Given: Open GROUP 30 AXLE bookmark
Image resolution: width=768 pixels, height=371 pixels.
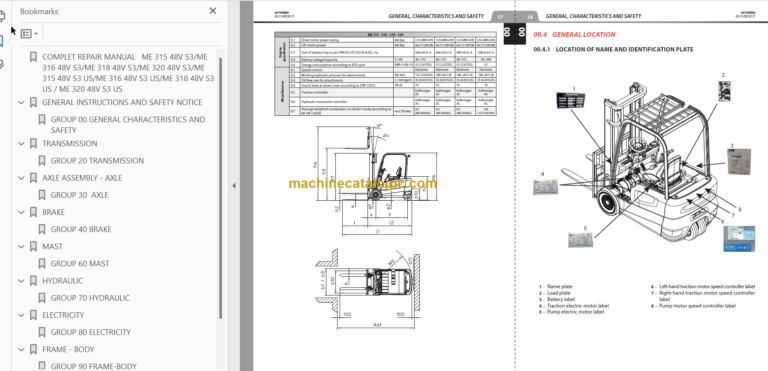Looking at the screenshot, I should [80, 195].
